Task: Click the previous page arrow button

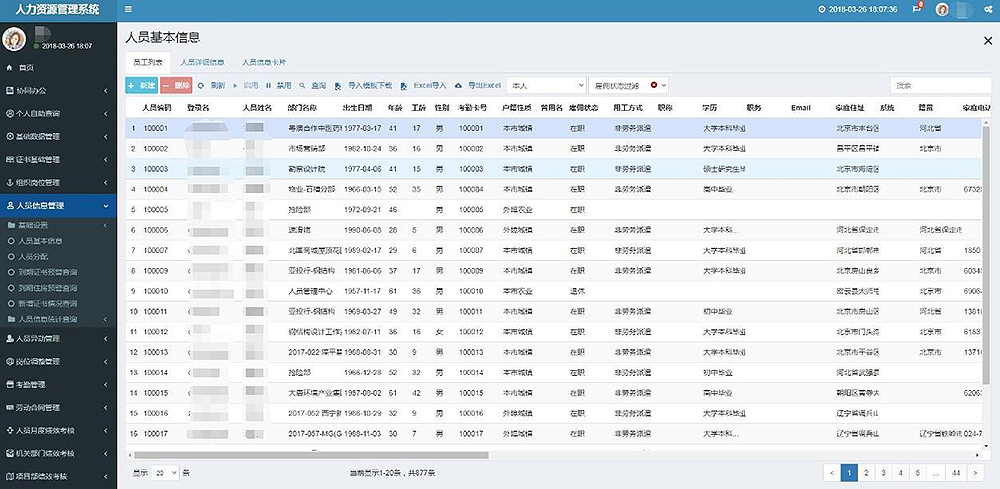Action: [832, 472]
